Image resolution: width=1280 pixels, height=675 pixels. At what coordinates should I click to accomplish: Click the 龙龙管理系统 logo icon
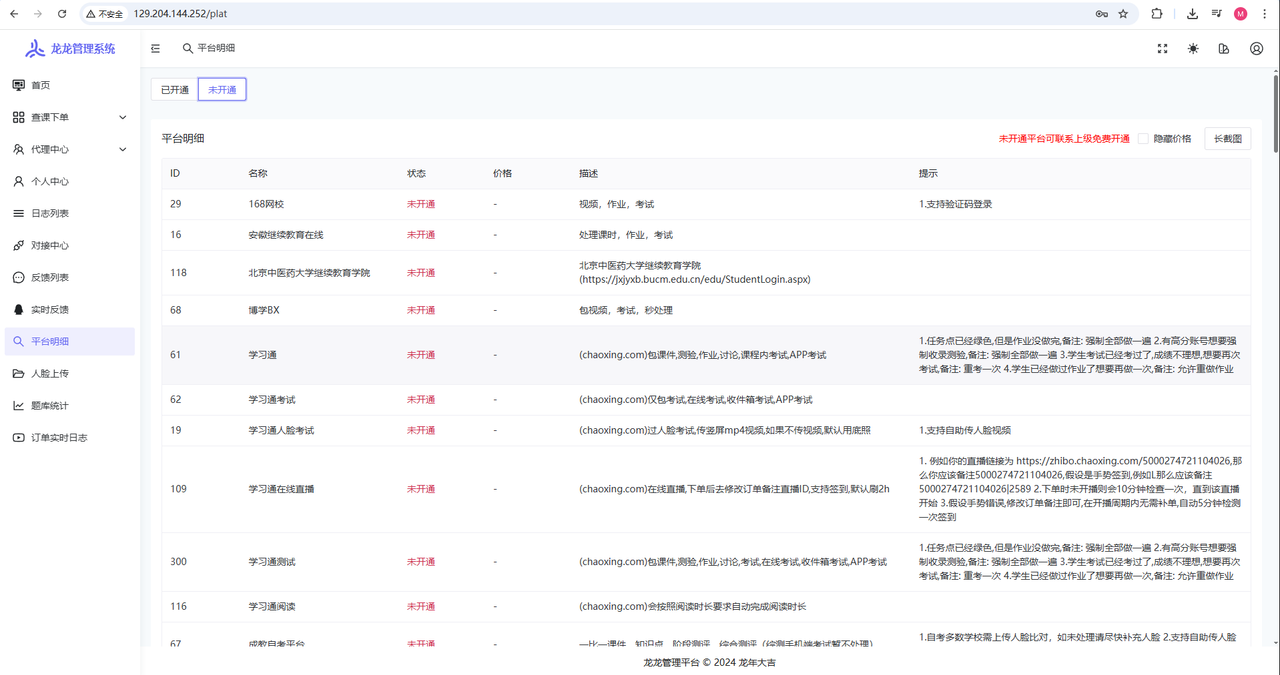(35, 48)
